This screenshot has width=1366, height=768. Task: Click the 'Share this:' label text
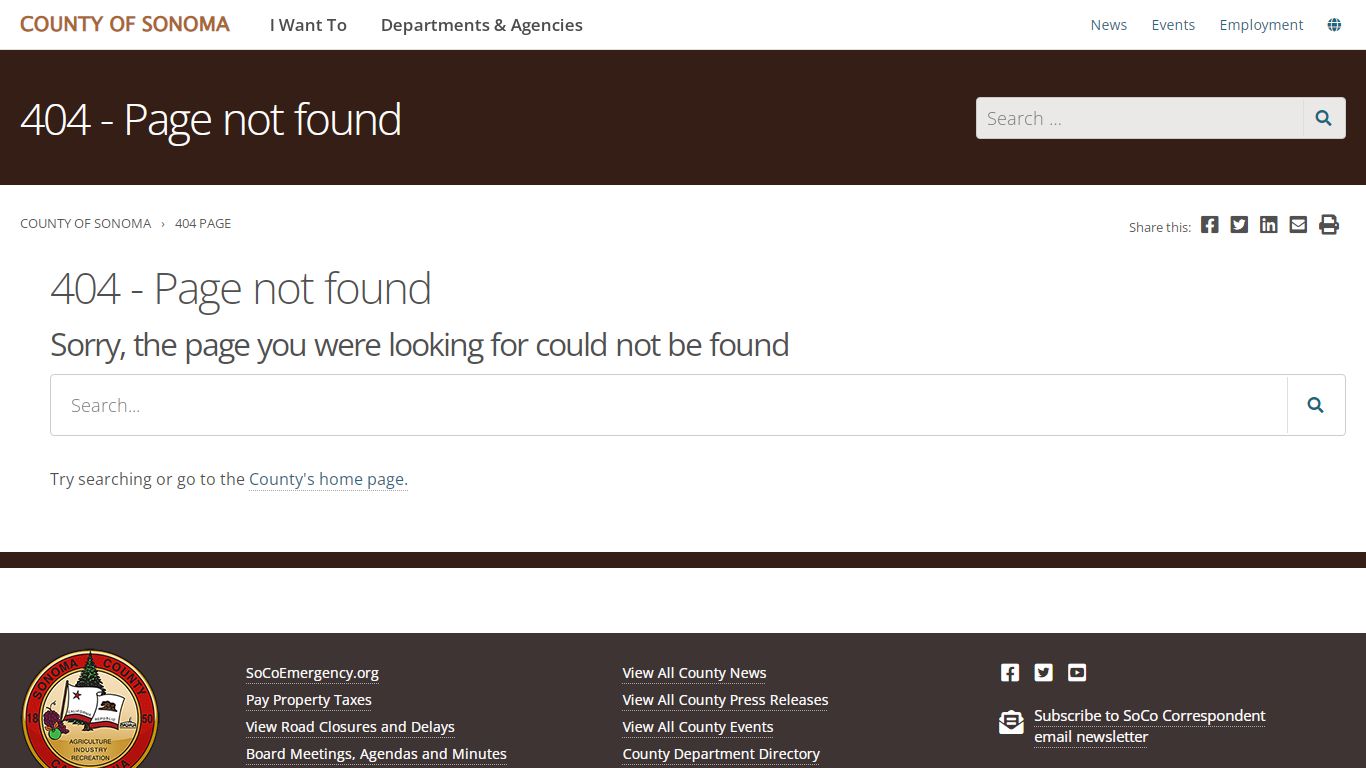pyautogui.click(x=1160, y=227)
